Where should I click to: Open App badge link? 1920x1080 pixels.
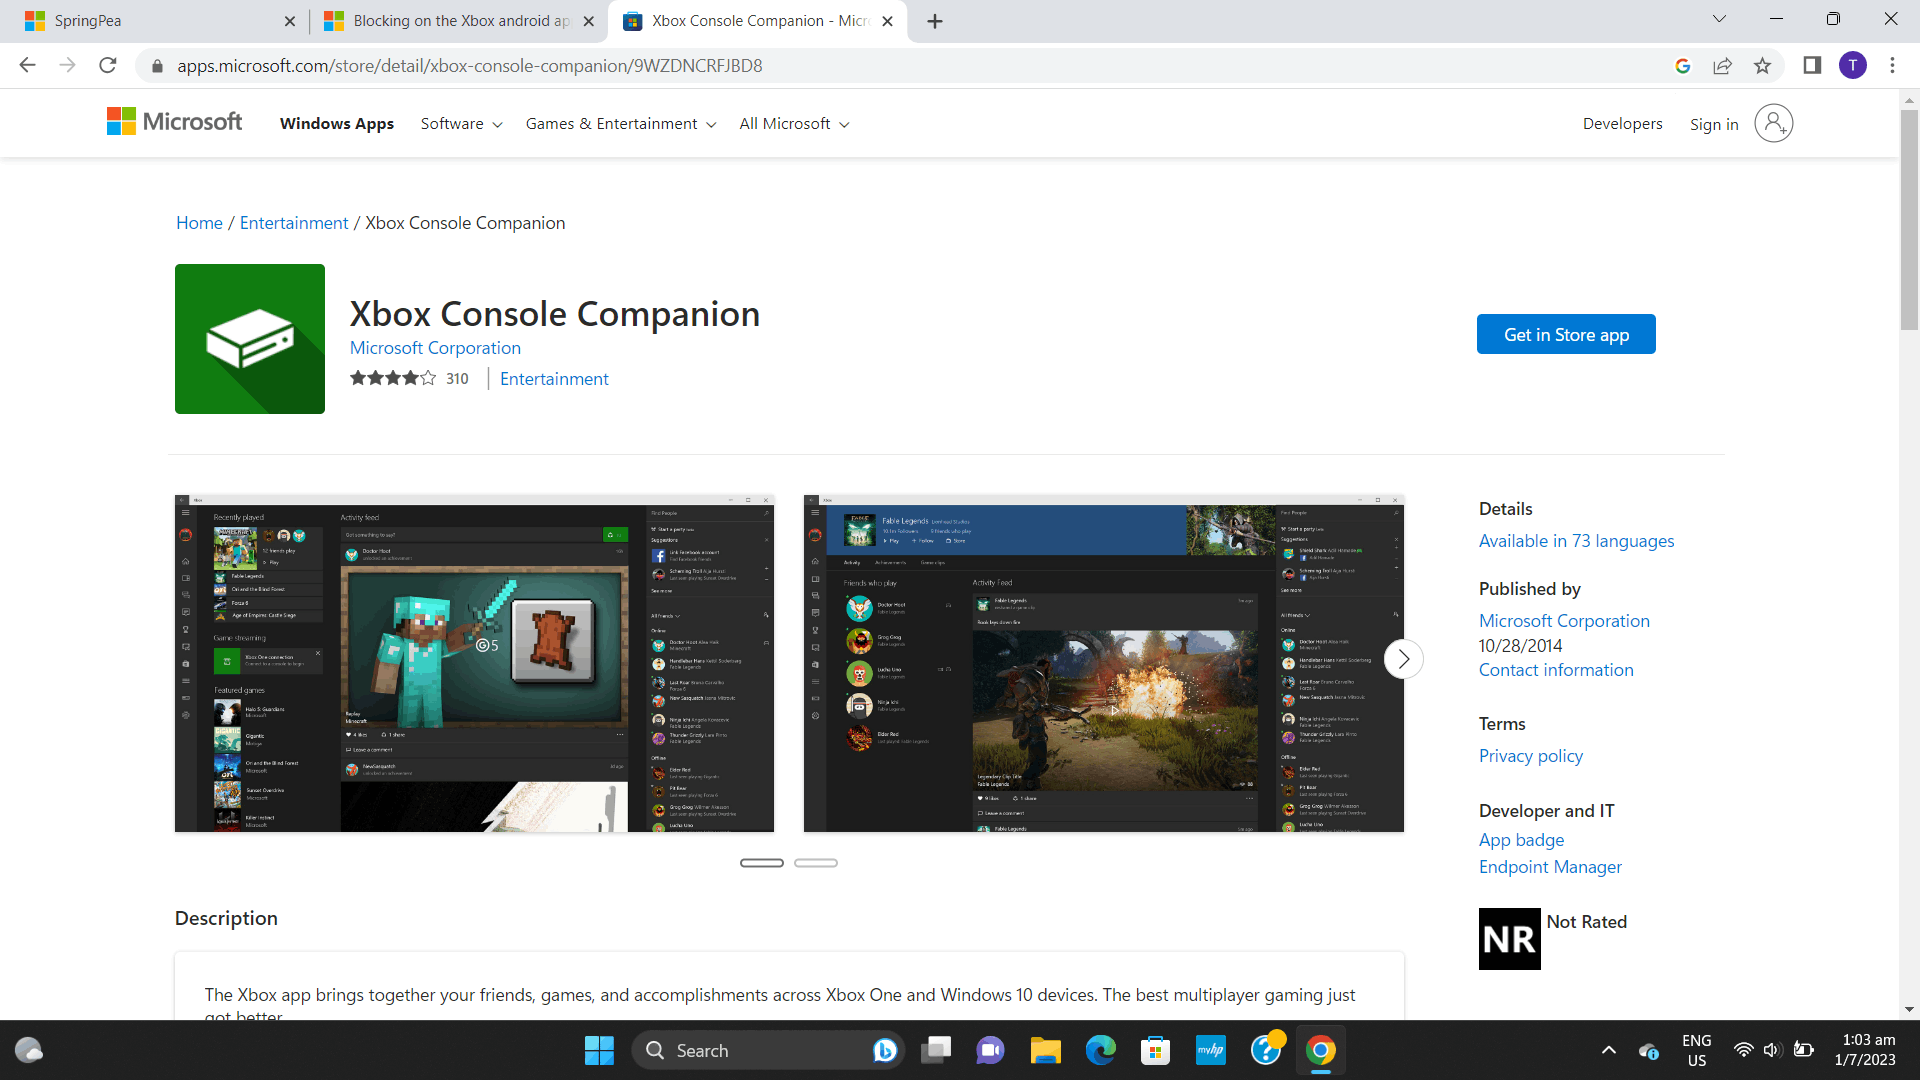(1521, 840)
